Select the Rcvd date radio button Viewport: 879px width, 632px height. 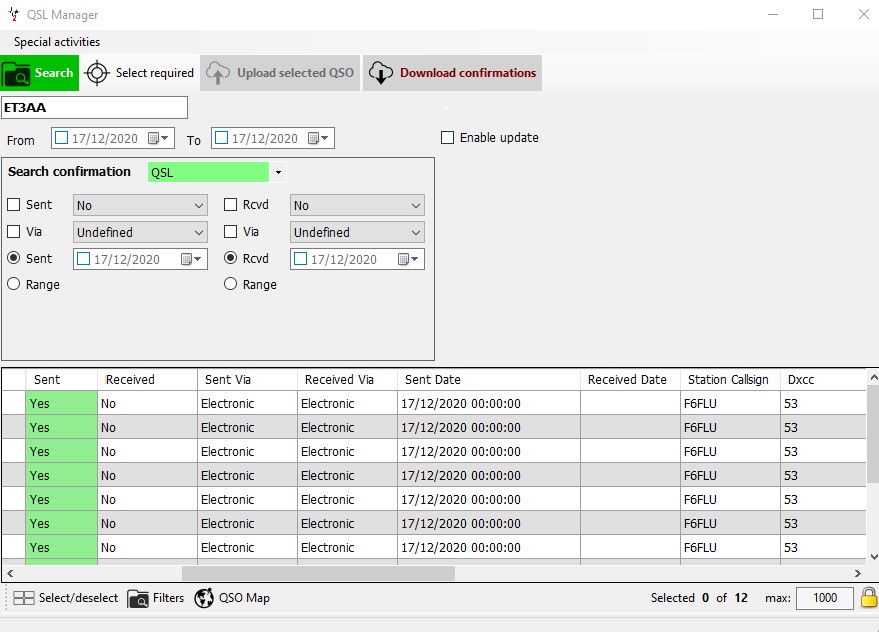(x=230, y=258)
